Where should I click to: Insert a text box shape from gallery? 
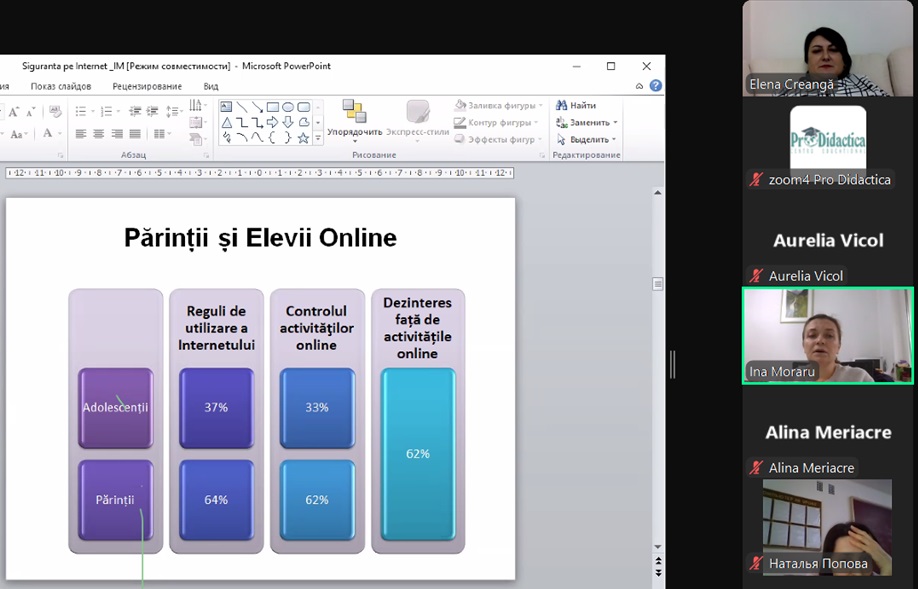coord(227,107)
